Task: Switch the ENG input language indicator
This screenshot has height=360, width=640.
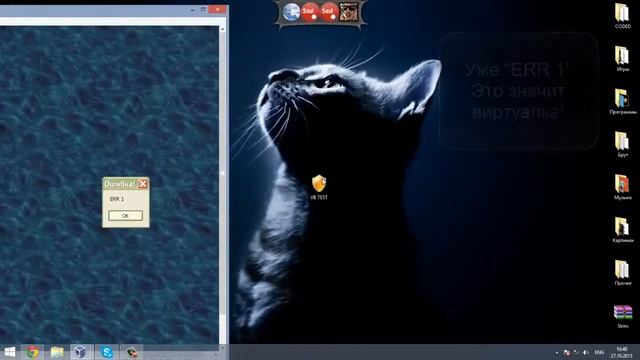Action: coord(599,352)
